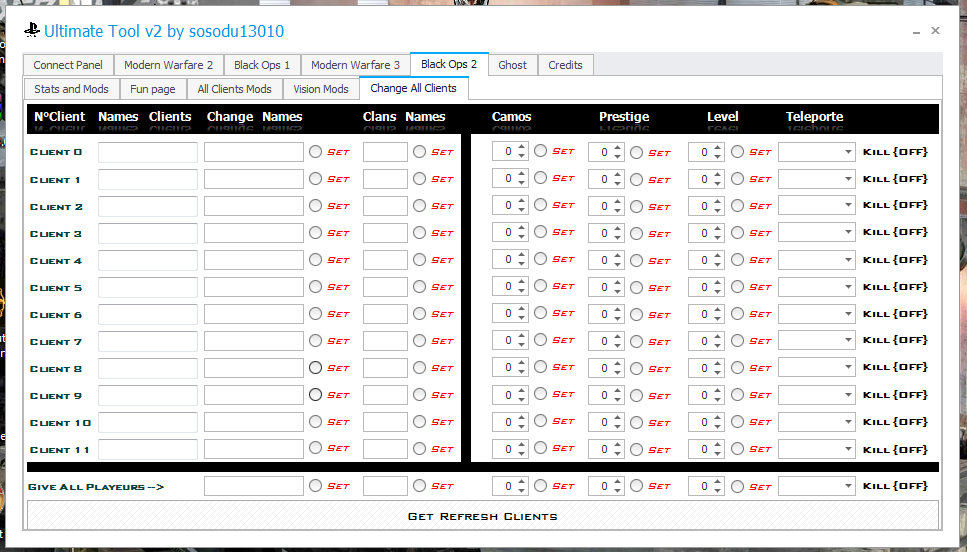The width and height of the screenshot is (967, 552).
Task: Select the Clans Names radio for Client 7
Action: (x=419, y=340)
